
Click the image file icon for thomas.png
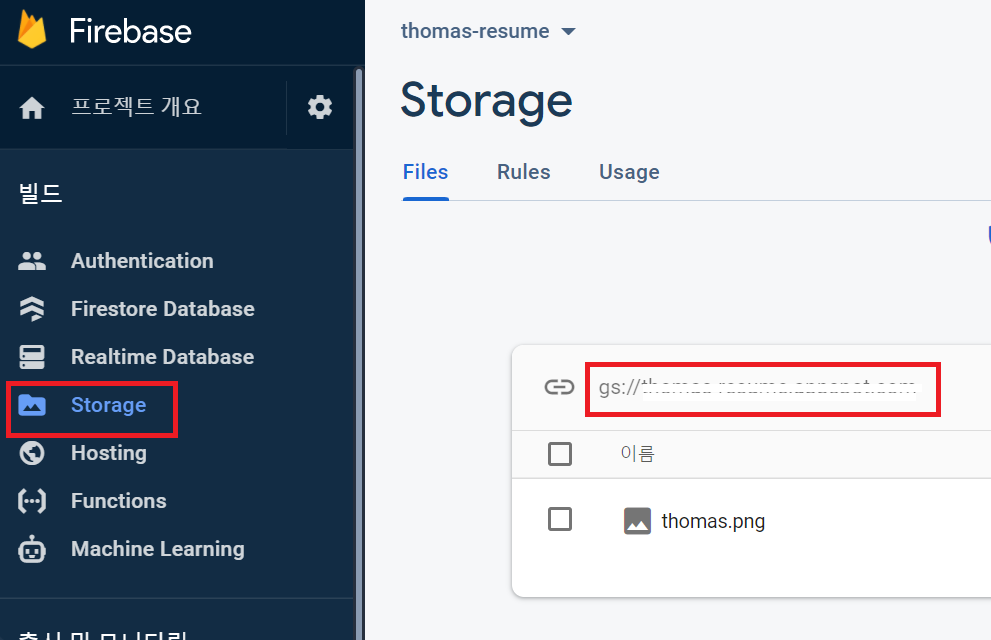pos(637,521)
